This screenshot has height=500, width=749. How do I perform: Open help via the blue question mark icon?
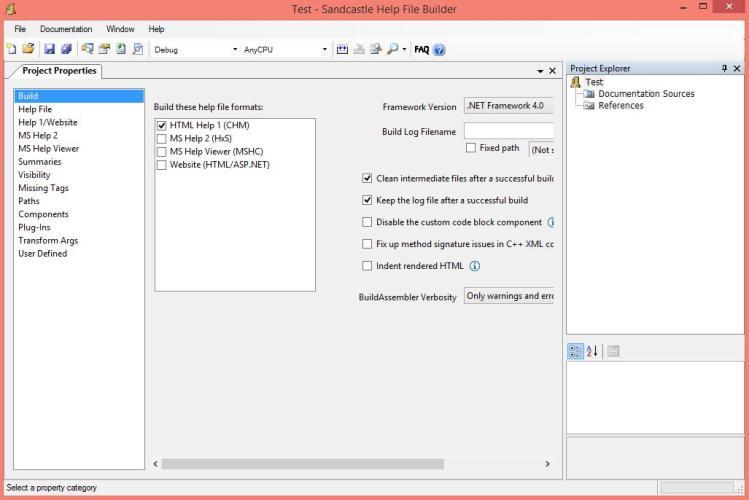(x=439, y=49)
